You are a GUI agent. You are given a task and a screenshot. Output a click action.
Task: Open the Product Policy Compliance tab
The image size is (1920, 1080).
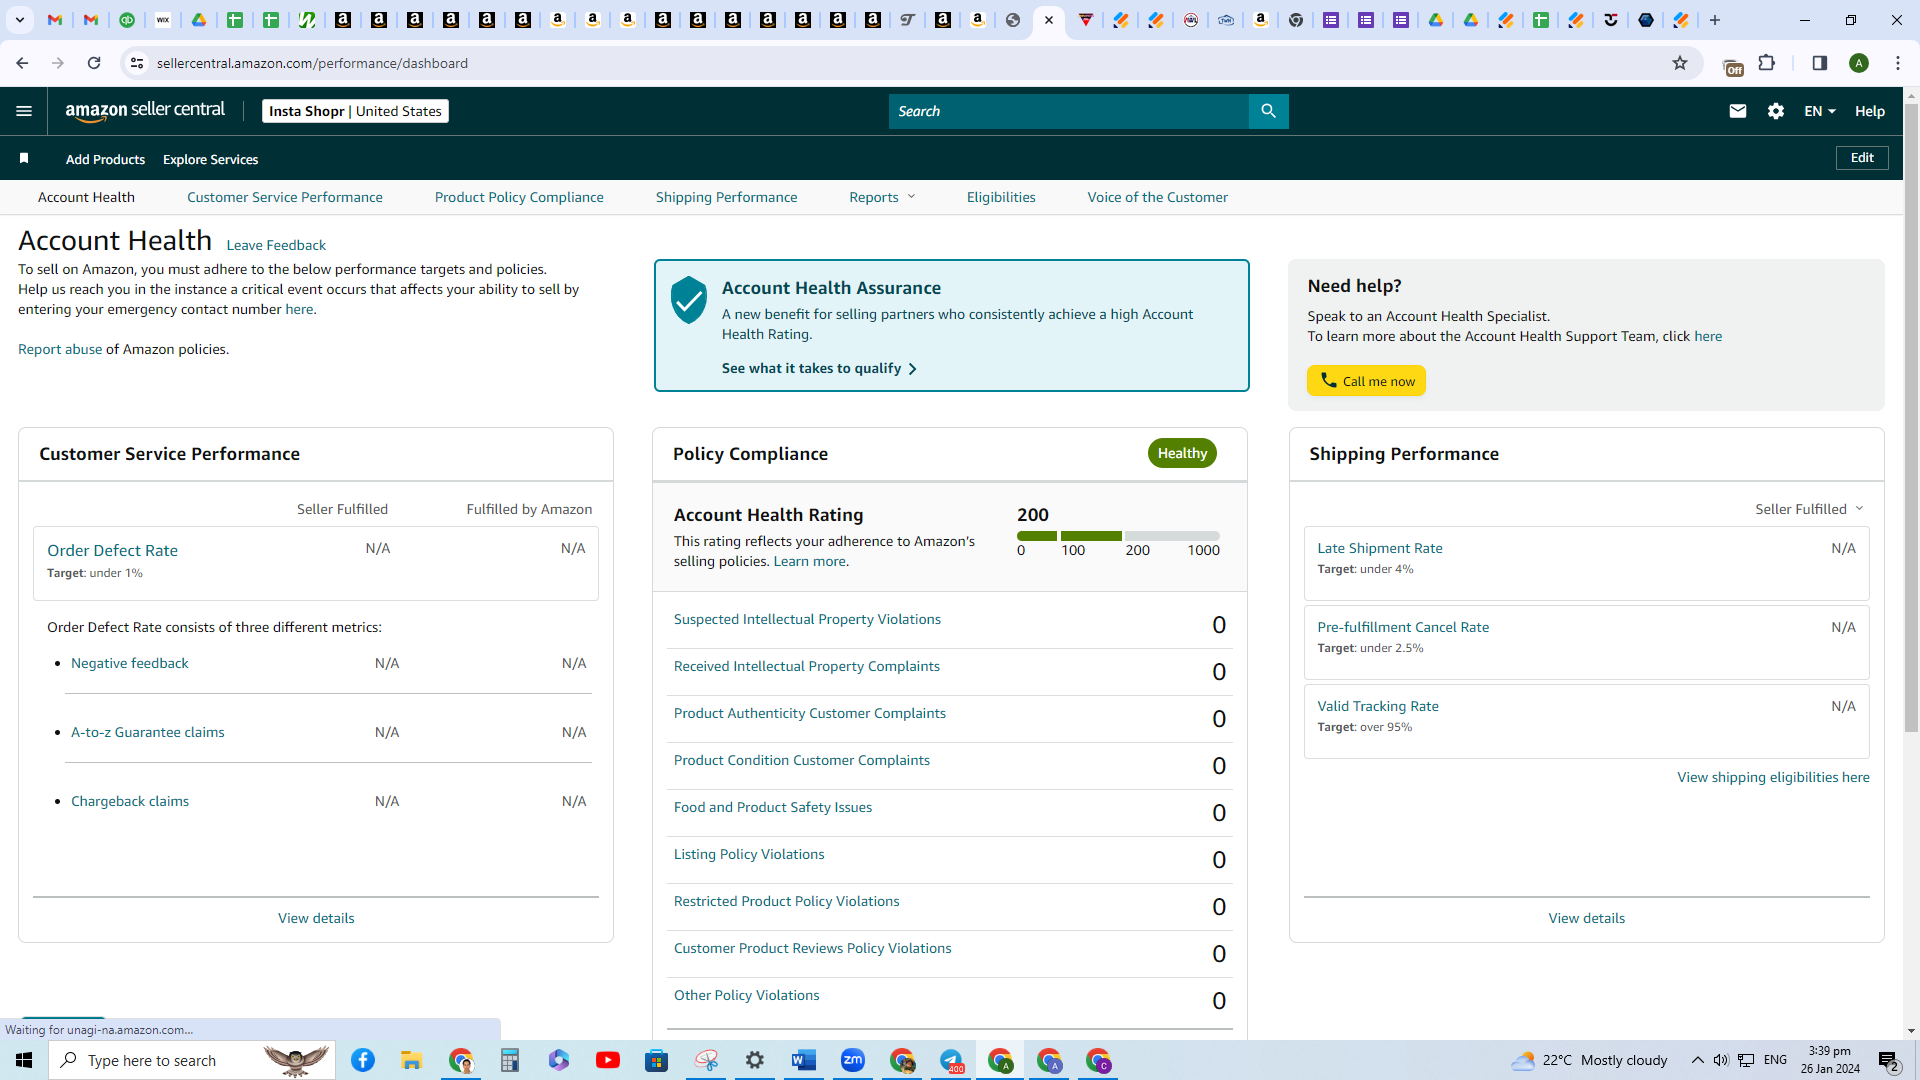coord(519,197)
